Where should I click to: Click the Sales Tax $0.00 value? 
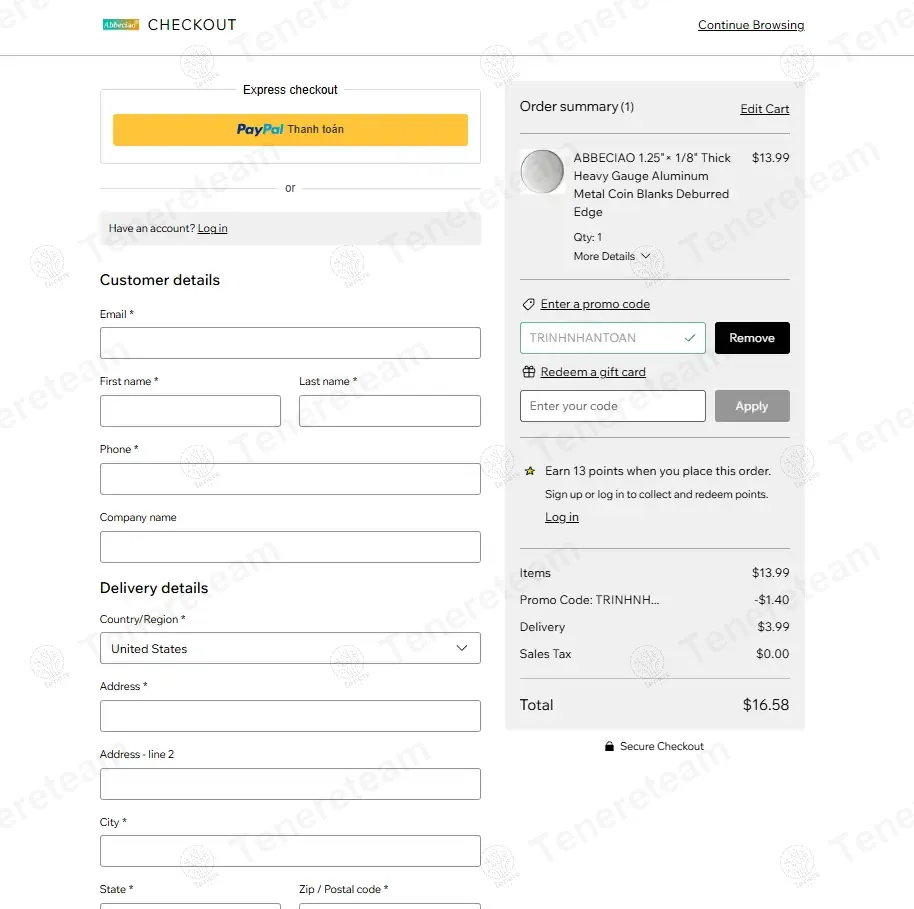pyautogui.click(x=772, y=654)
